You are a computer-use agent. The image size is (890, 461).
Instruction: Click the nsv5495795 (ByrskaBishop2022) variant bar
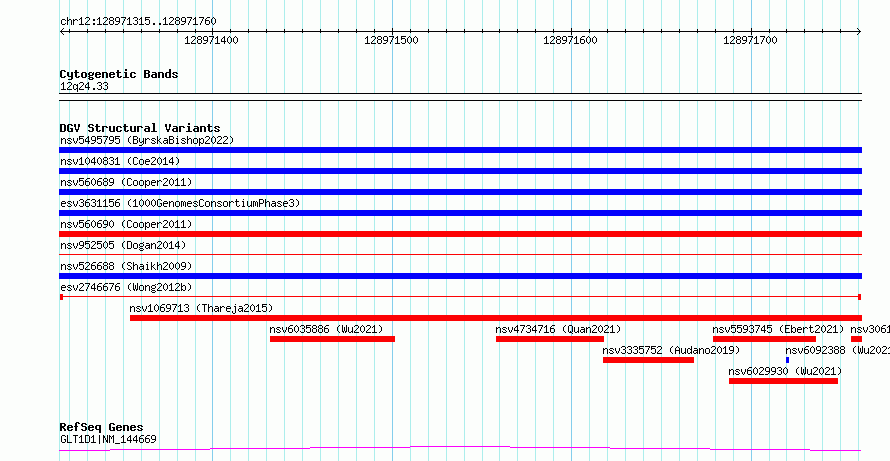point(460,150)
